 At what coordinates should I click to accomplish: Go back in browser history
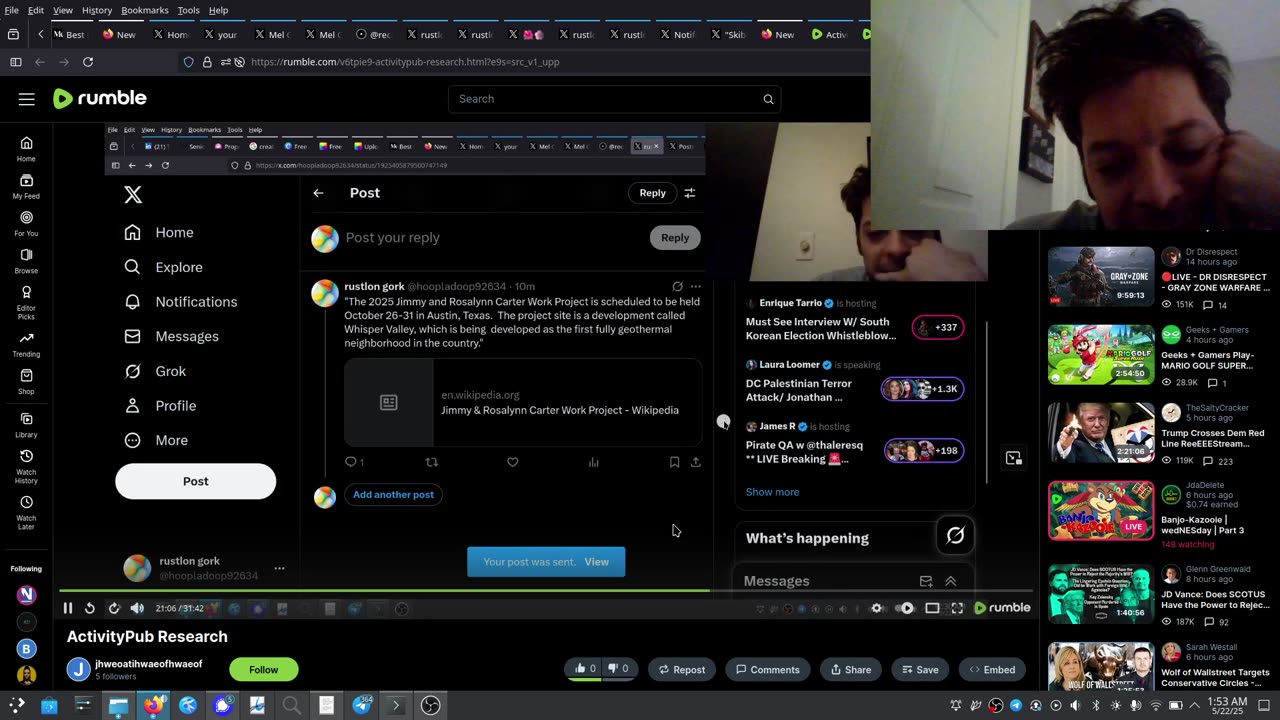tap(40, 62)
